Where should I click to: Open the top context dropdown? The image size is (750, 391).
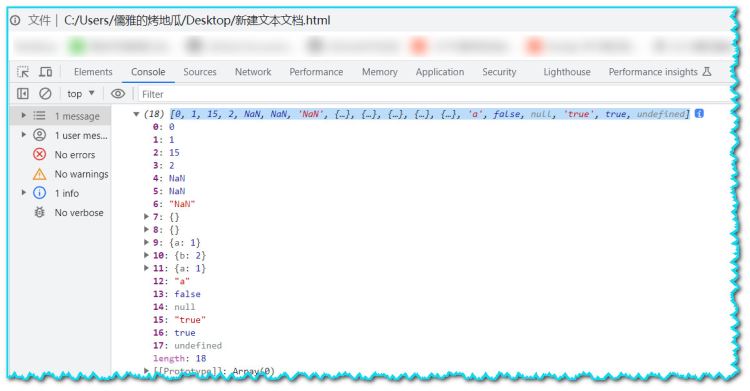[x=81, y=94]
